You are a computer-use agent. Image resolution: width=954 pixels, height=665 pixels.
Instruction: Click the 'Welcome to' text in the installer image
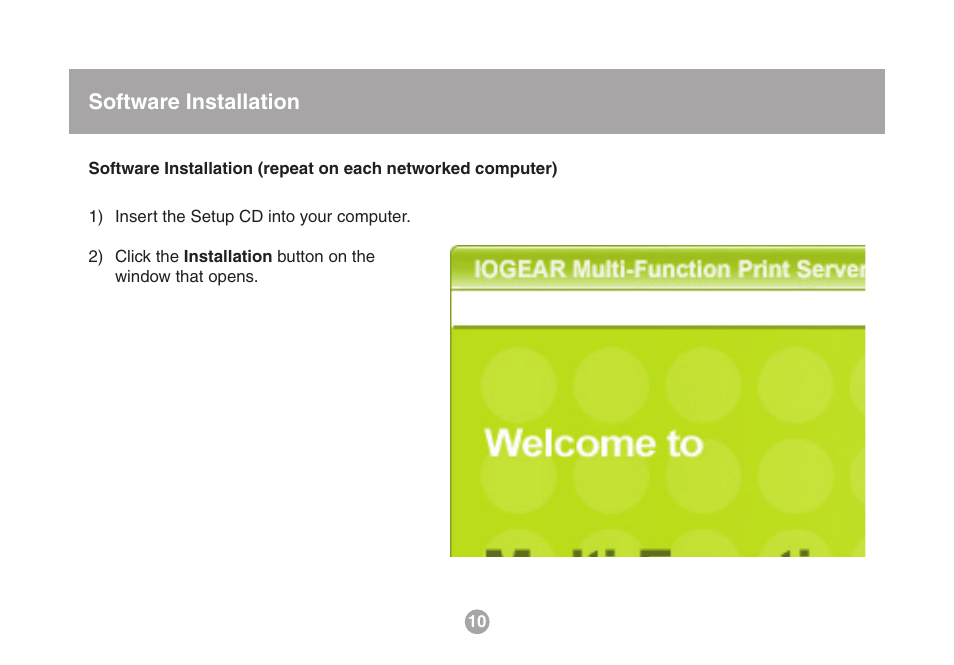tap(594, 443)
